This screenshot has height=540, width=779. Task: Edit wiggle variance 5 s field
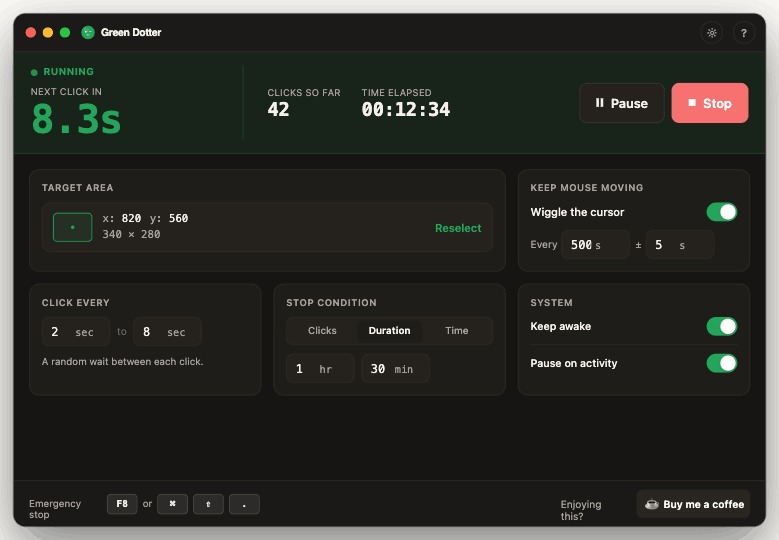point(680,244)
